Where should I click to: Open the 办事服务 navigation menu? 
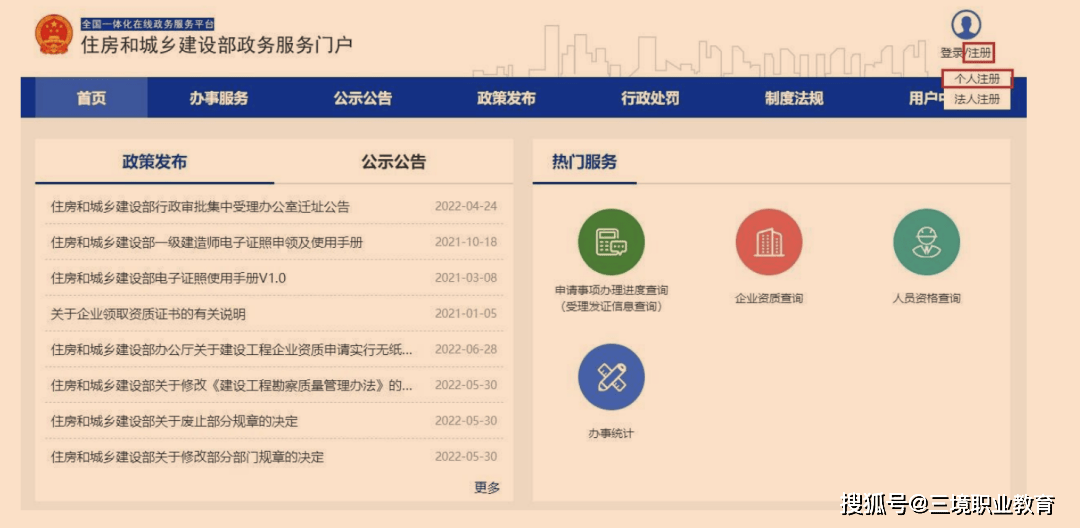[219, 98]
